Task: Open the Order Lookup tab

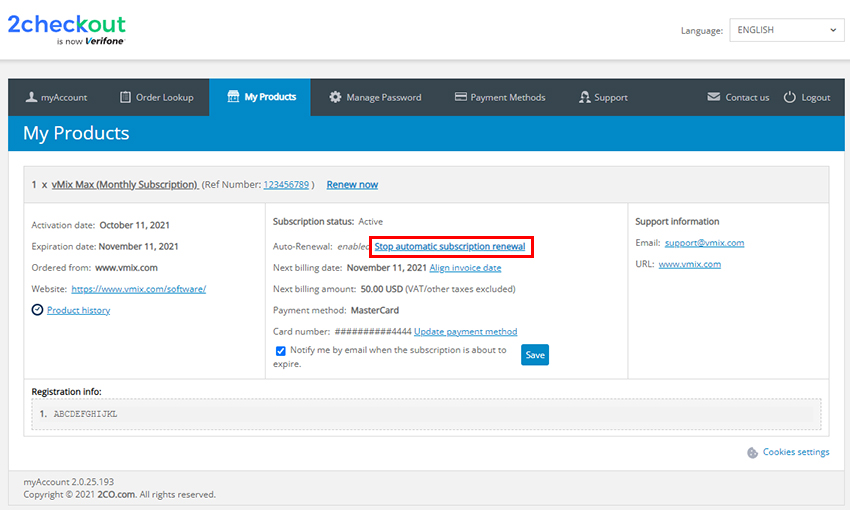Action: [x=157, y=98]
